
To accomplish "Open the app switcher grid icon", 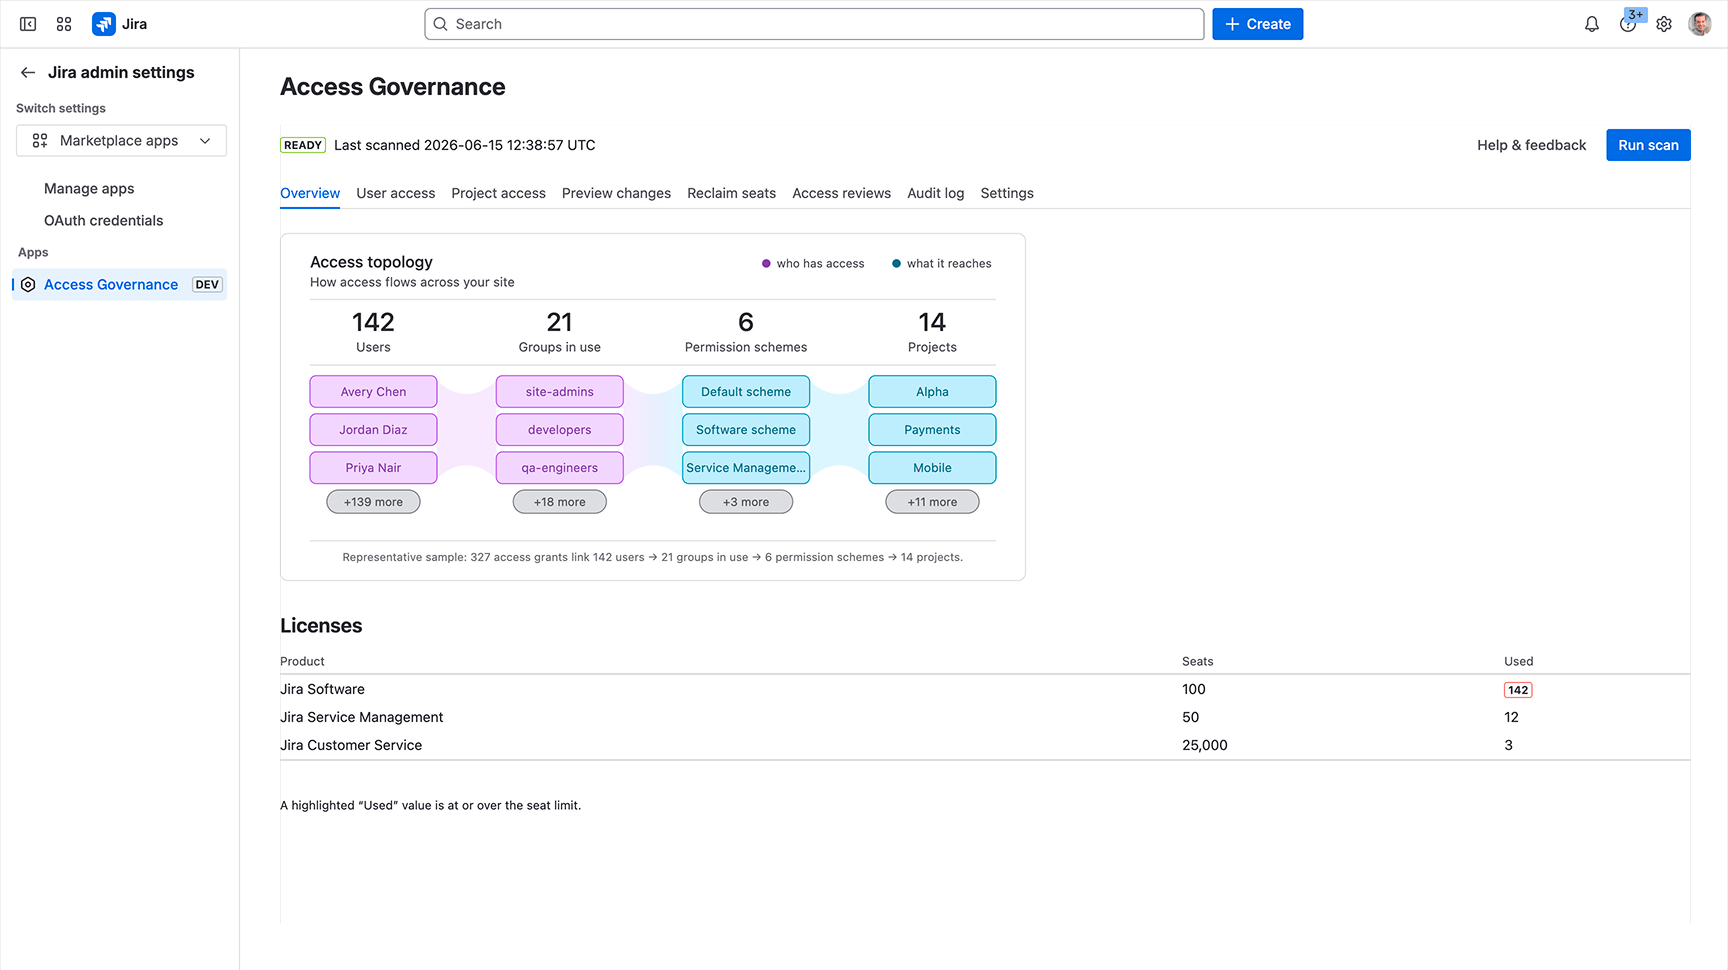I will 64,24.
